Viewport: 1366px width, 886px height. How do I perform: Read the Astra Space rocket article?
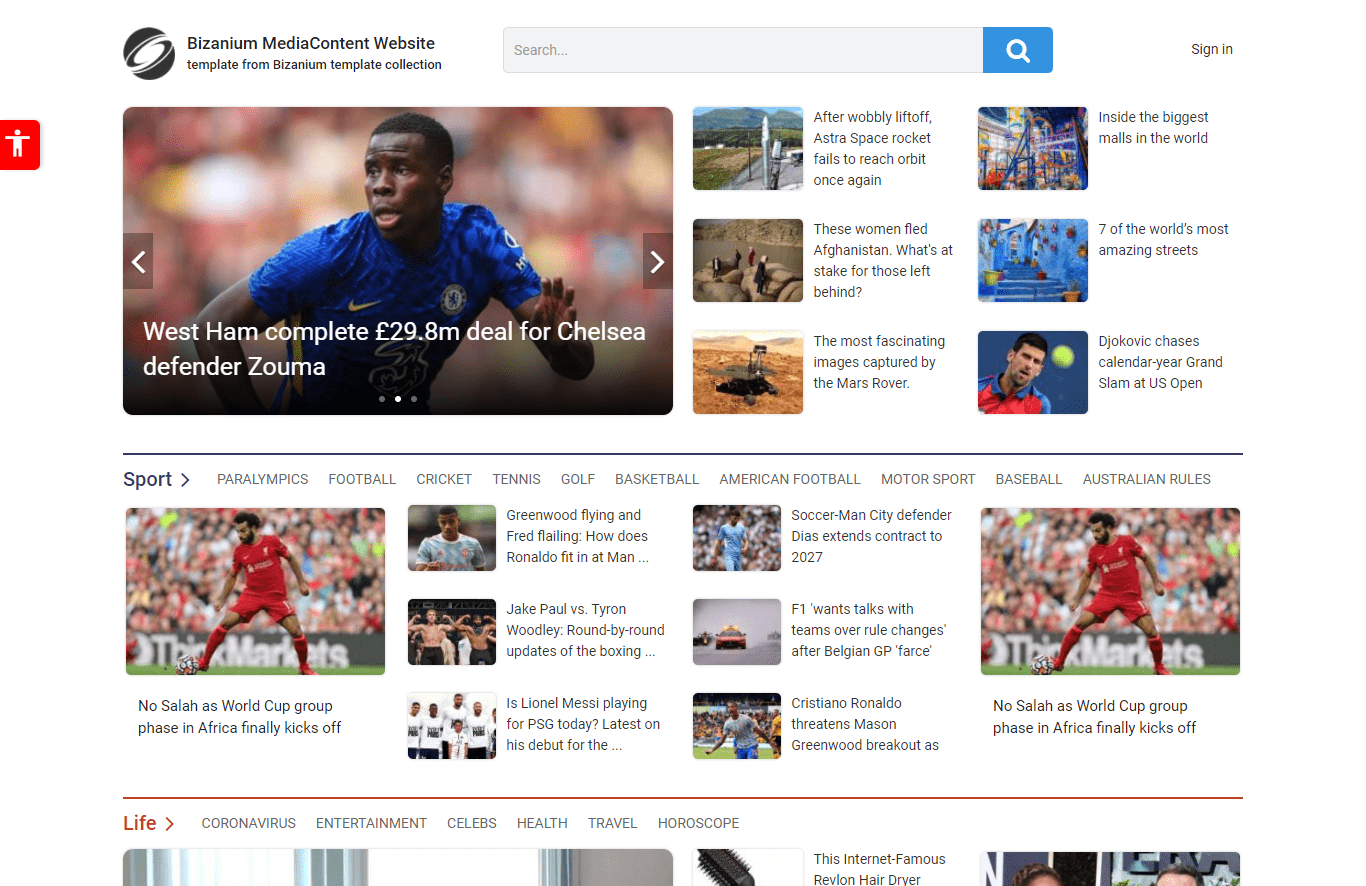(872, 148)
